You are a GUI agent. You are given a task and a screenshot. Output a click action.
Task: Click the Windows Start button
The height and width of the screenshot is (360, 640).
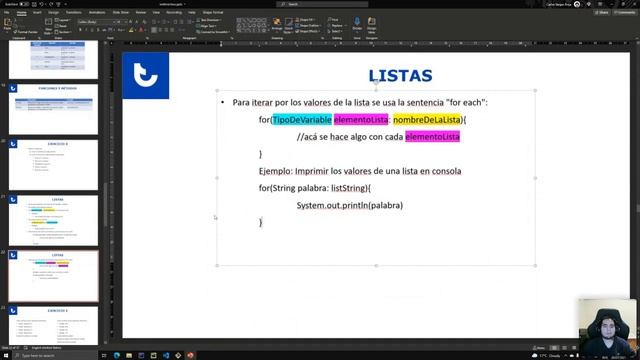point(6,356)
